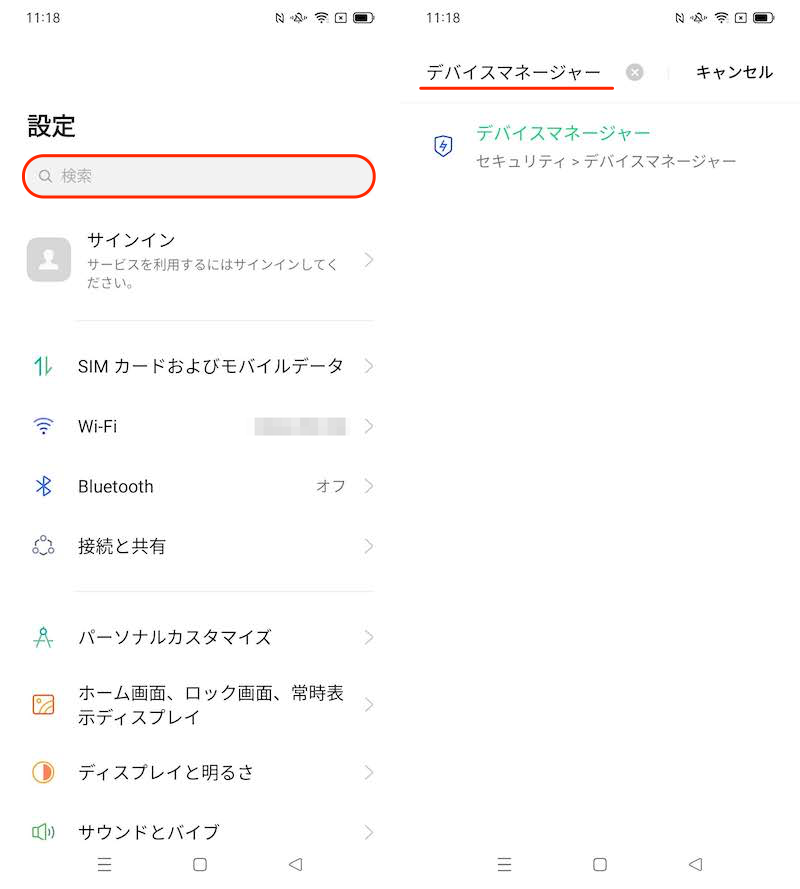
Task: Open the サインイン chevron arrow
Action: tap(369, 260)
